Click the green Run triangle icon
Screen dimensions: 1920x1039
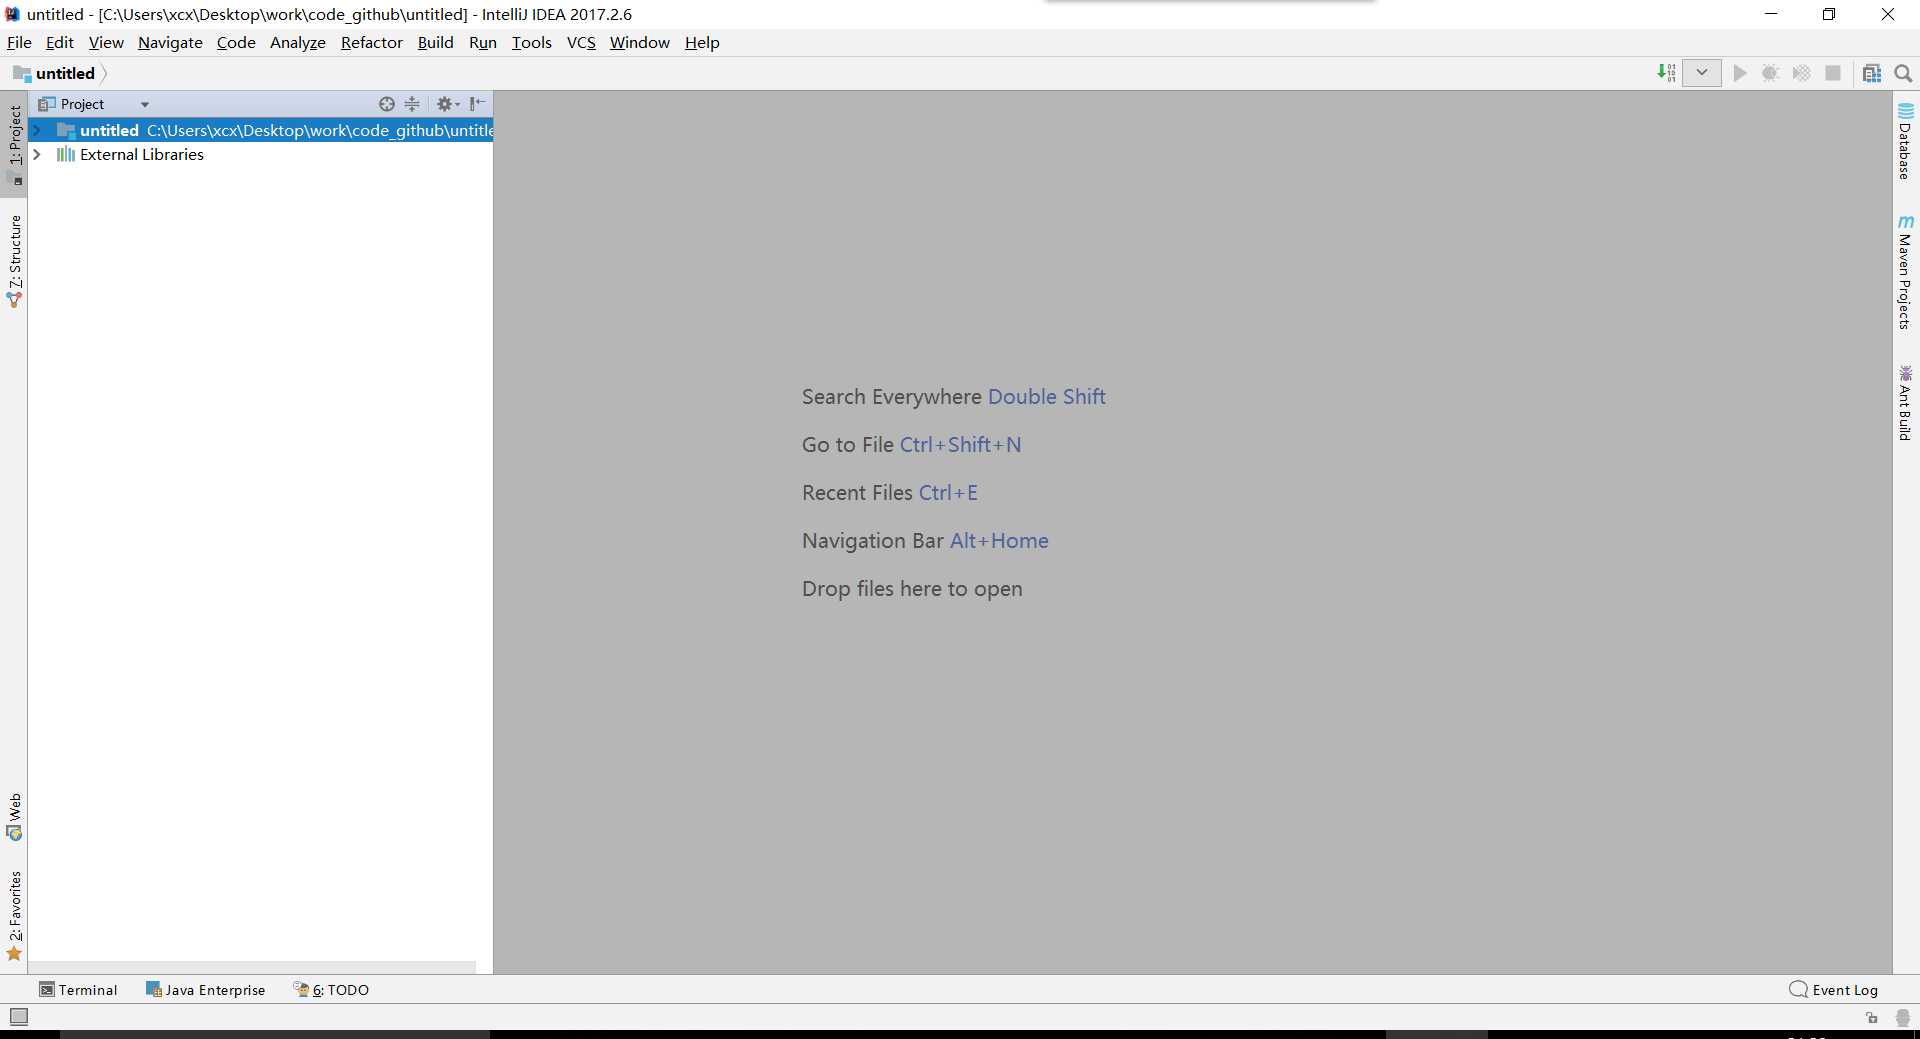click(1740, 73)
